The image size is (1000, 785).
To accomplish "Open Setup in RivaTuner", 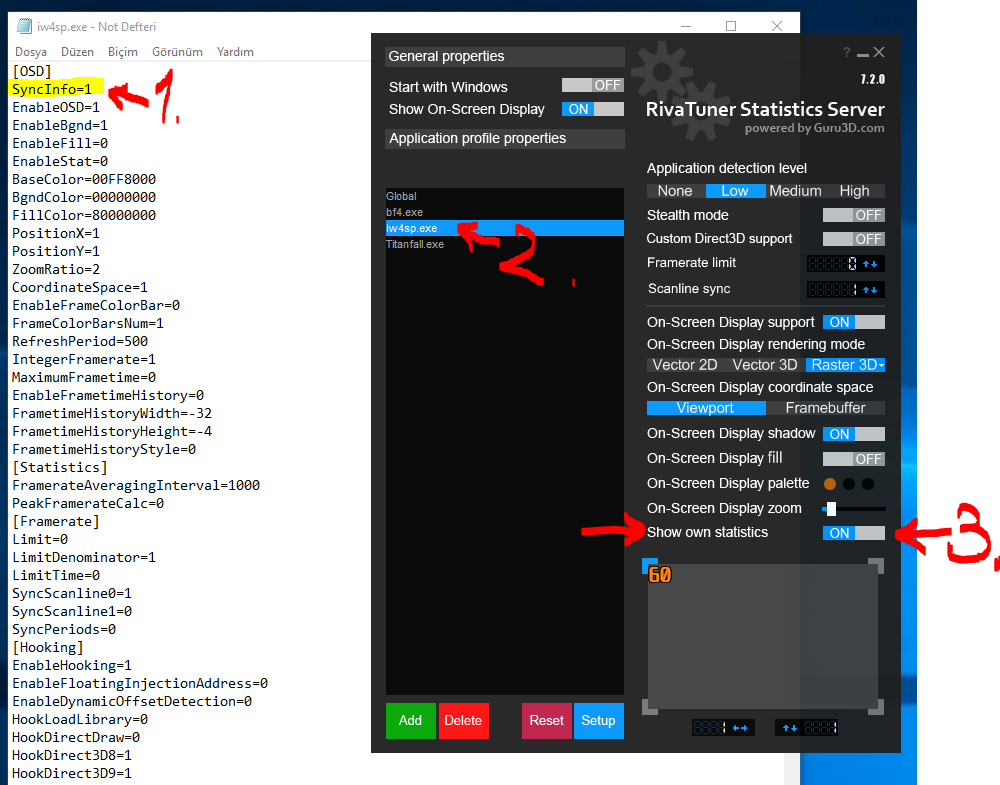I will pos(598,721).
